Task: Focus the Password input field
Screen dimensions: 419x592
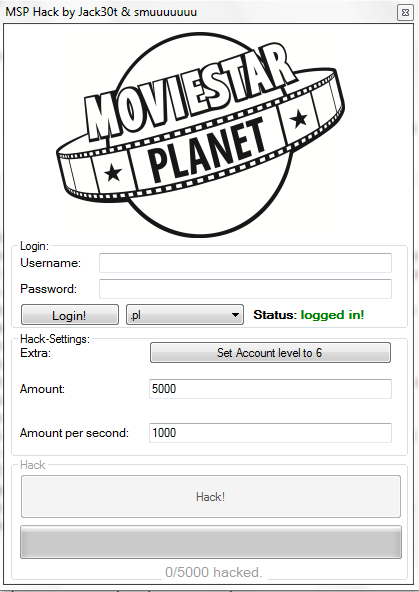Action: pyautogui.click(x=245, y=289)
